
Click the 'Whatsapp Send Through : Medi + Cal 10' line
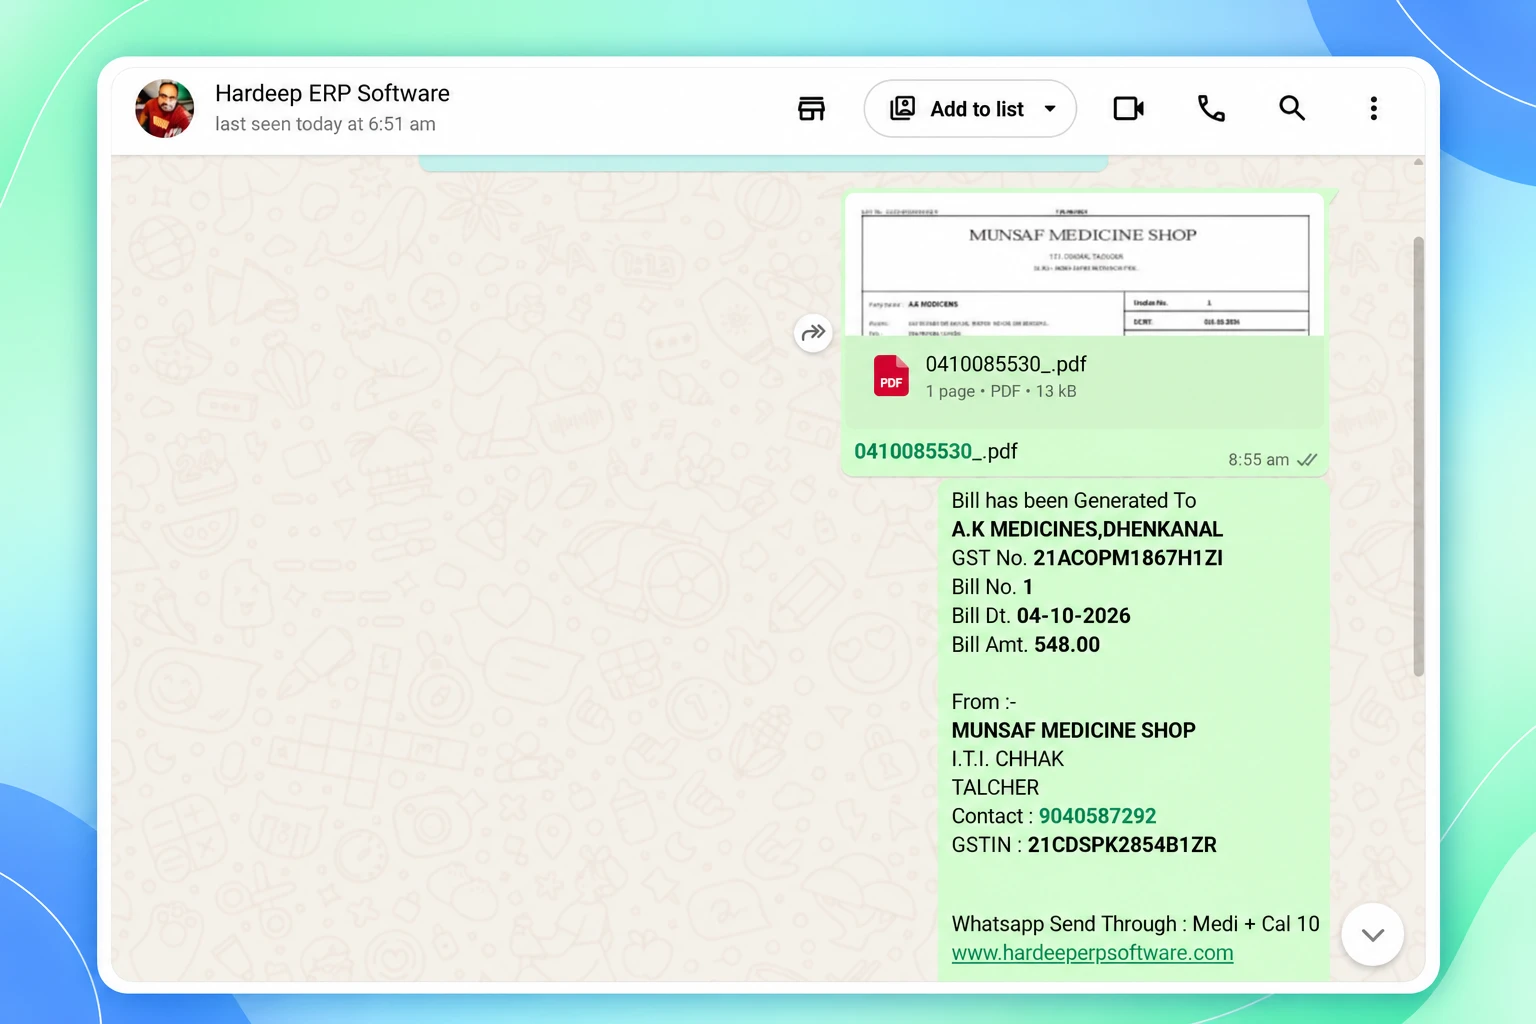click(x=1135, y=924)
